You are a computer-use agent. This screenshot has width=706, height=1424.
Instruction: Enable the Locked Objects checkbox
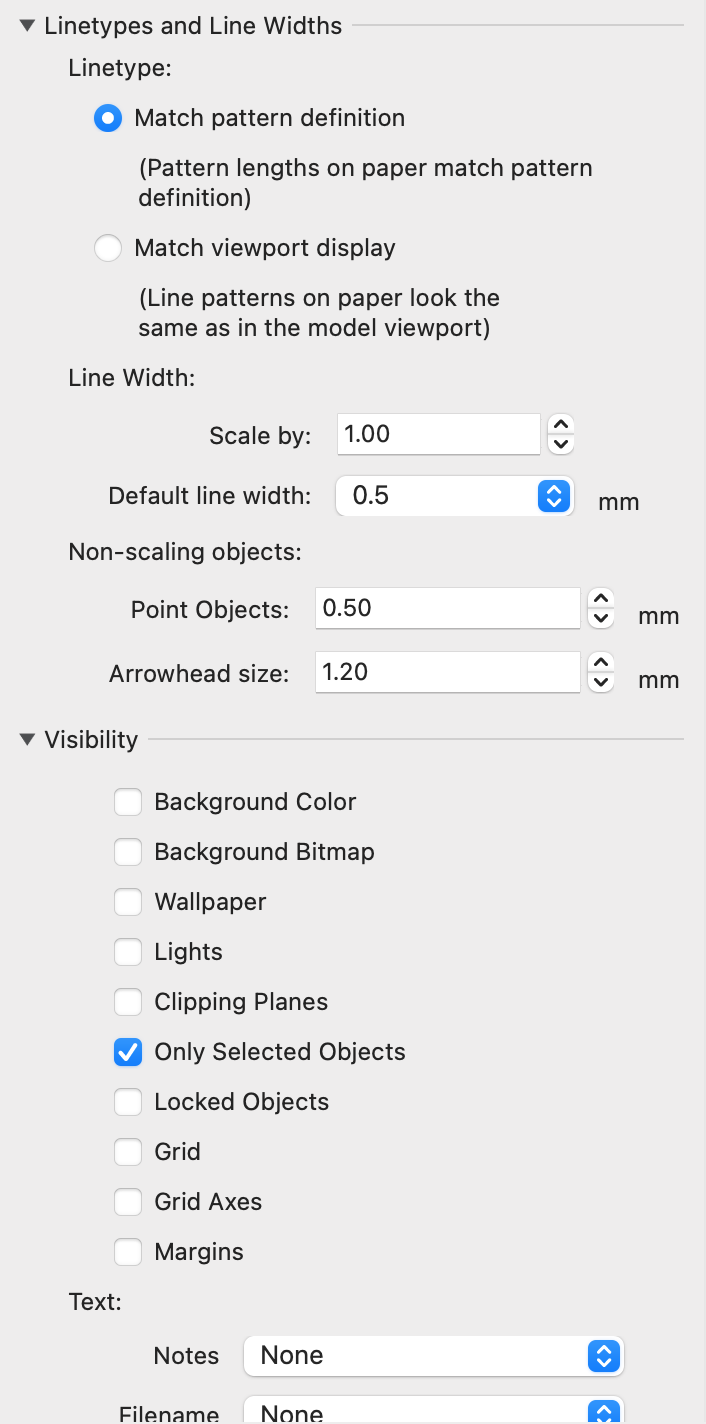click(x=128, y=1102)
